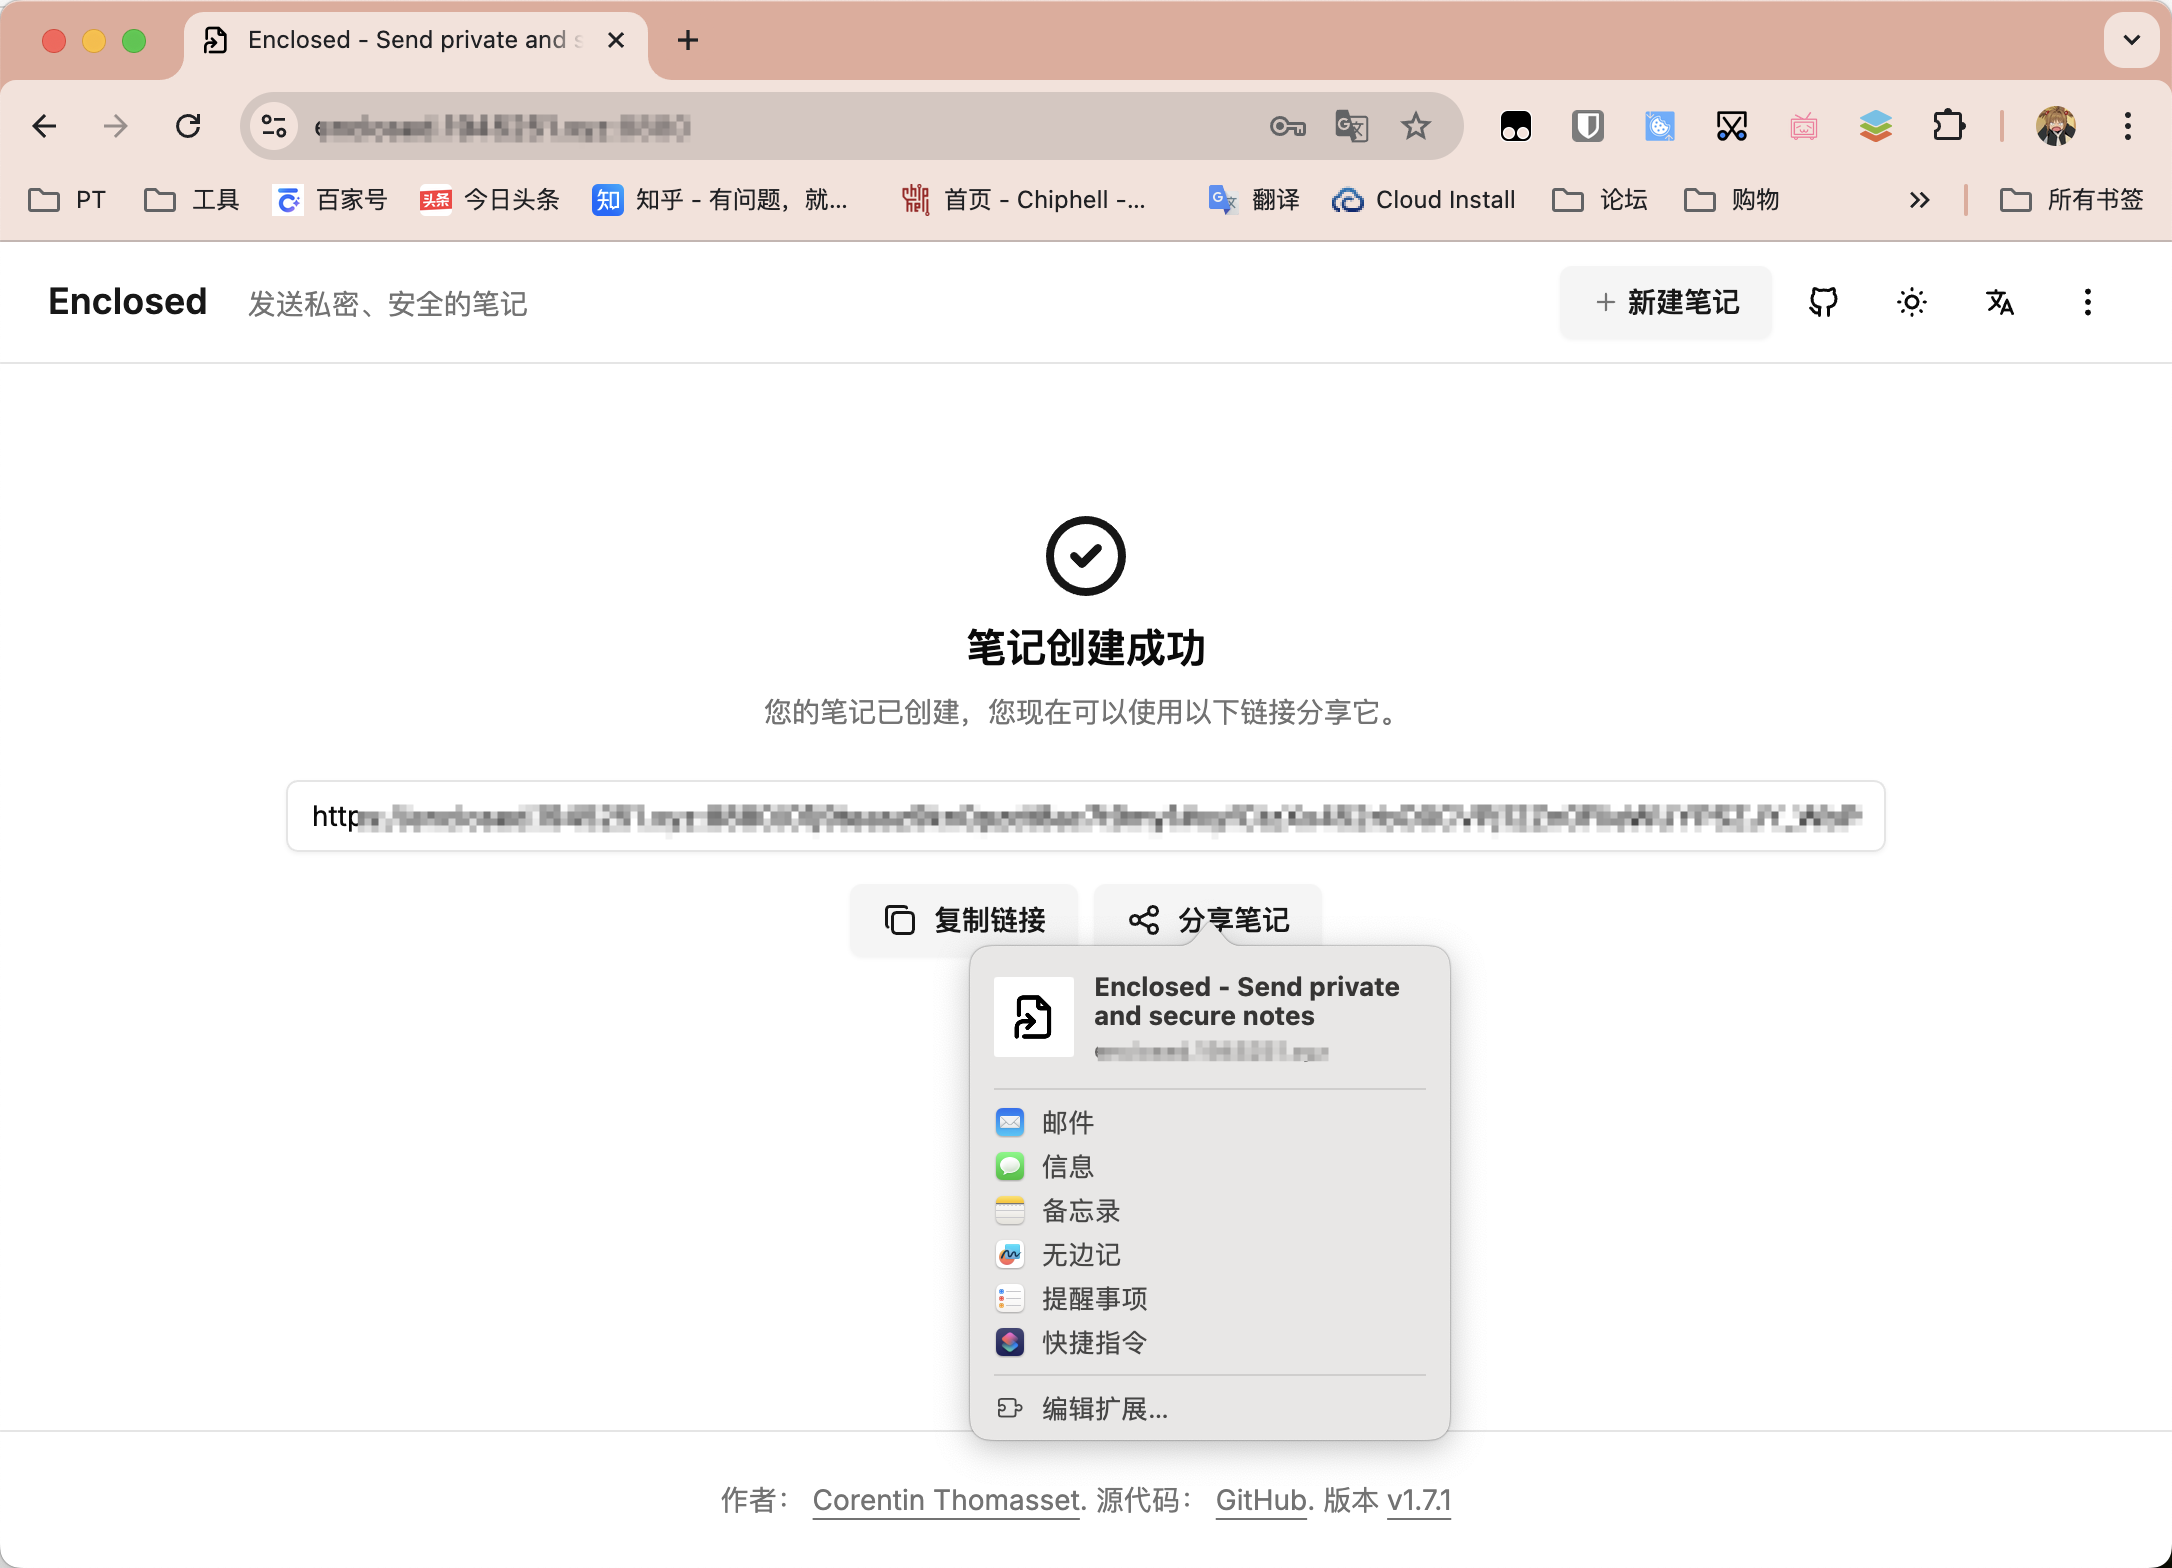Open the GitHub source code footer link

1261,1500
